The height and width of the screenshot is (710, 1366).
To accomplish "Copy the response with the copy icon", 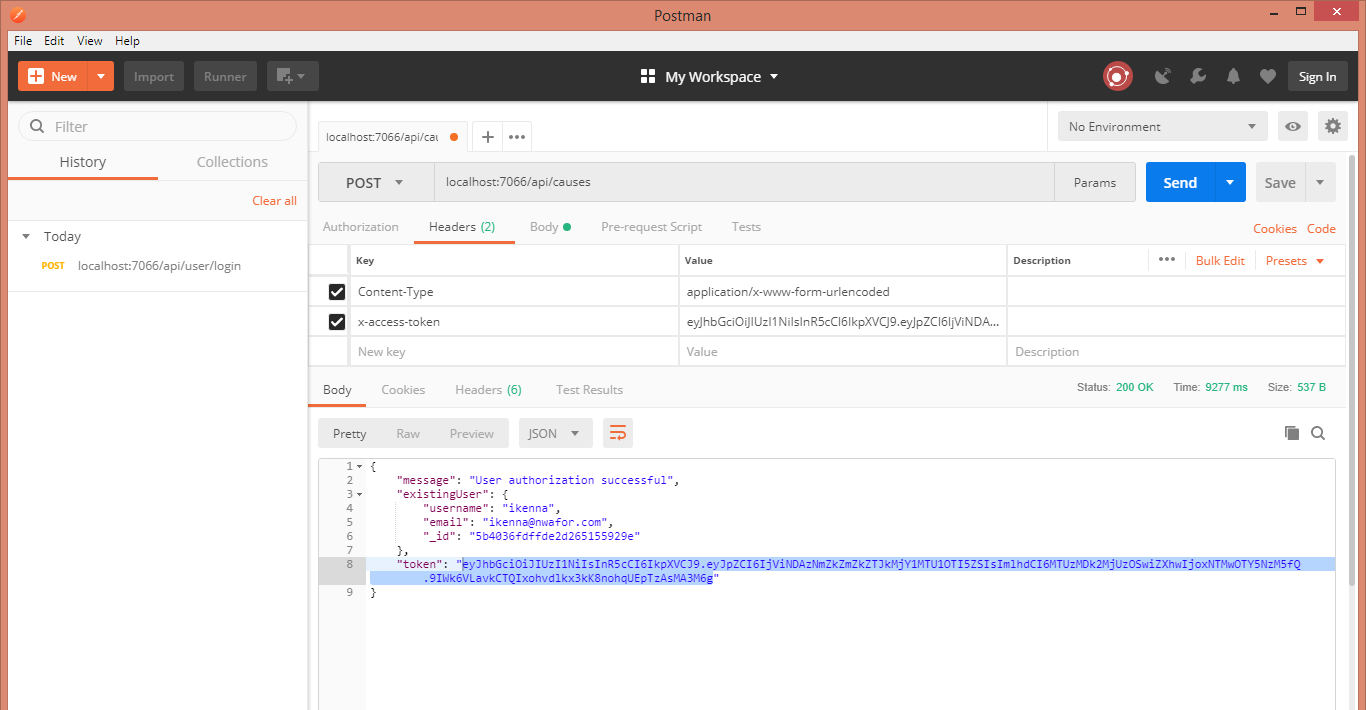I will point(1291,432).
